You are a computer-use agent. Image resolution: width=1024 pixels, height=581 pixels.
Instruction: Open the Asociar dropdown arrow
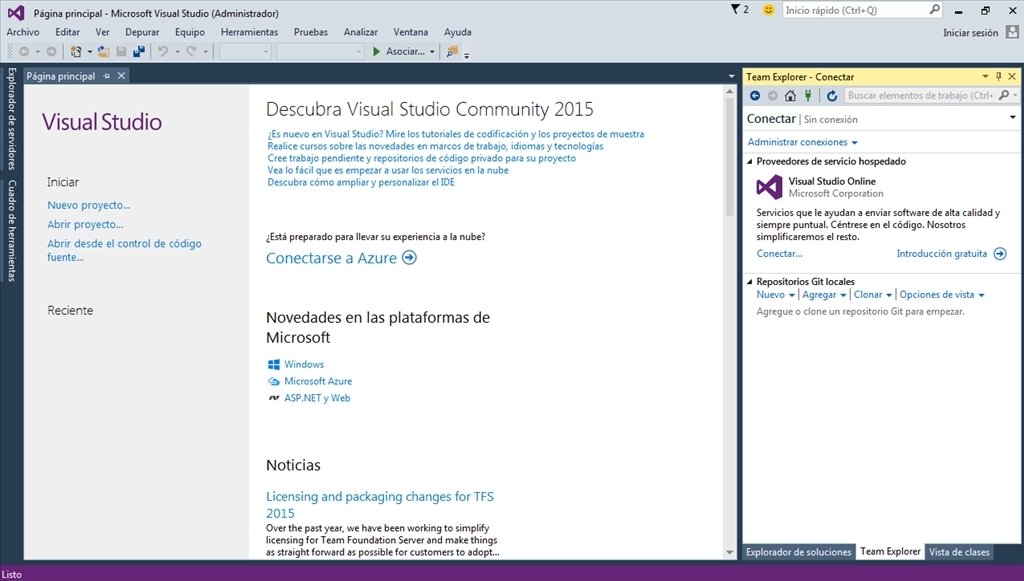[x=432, y=52]
